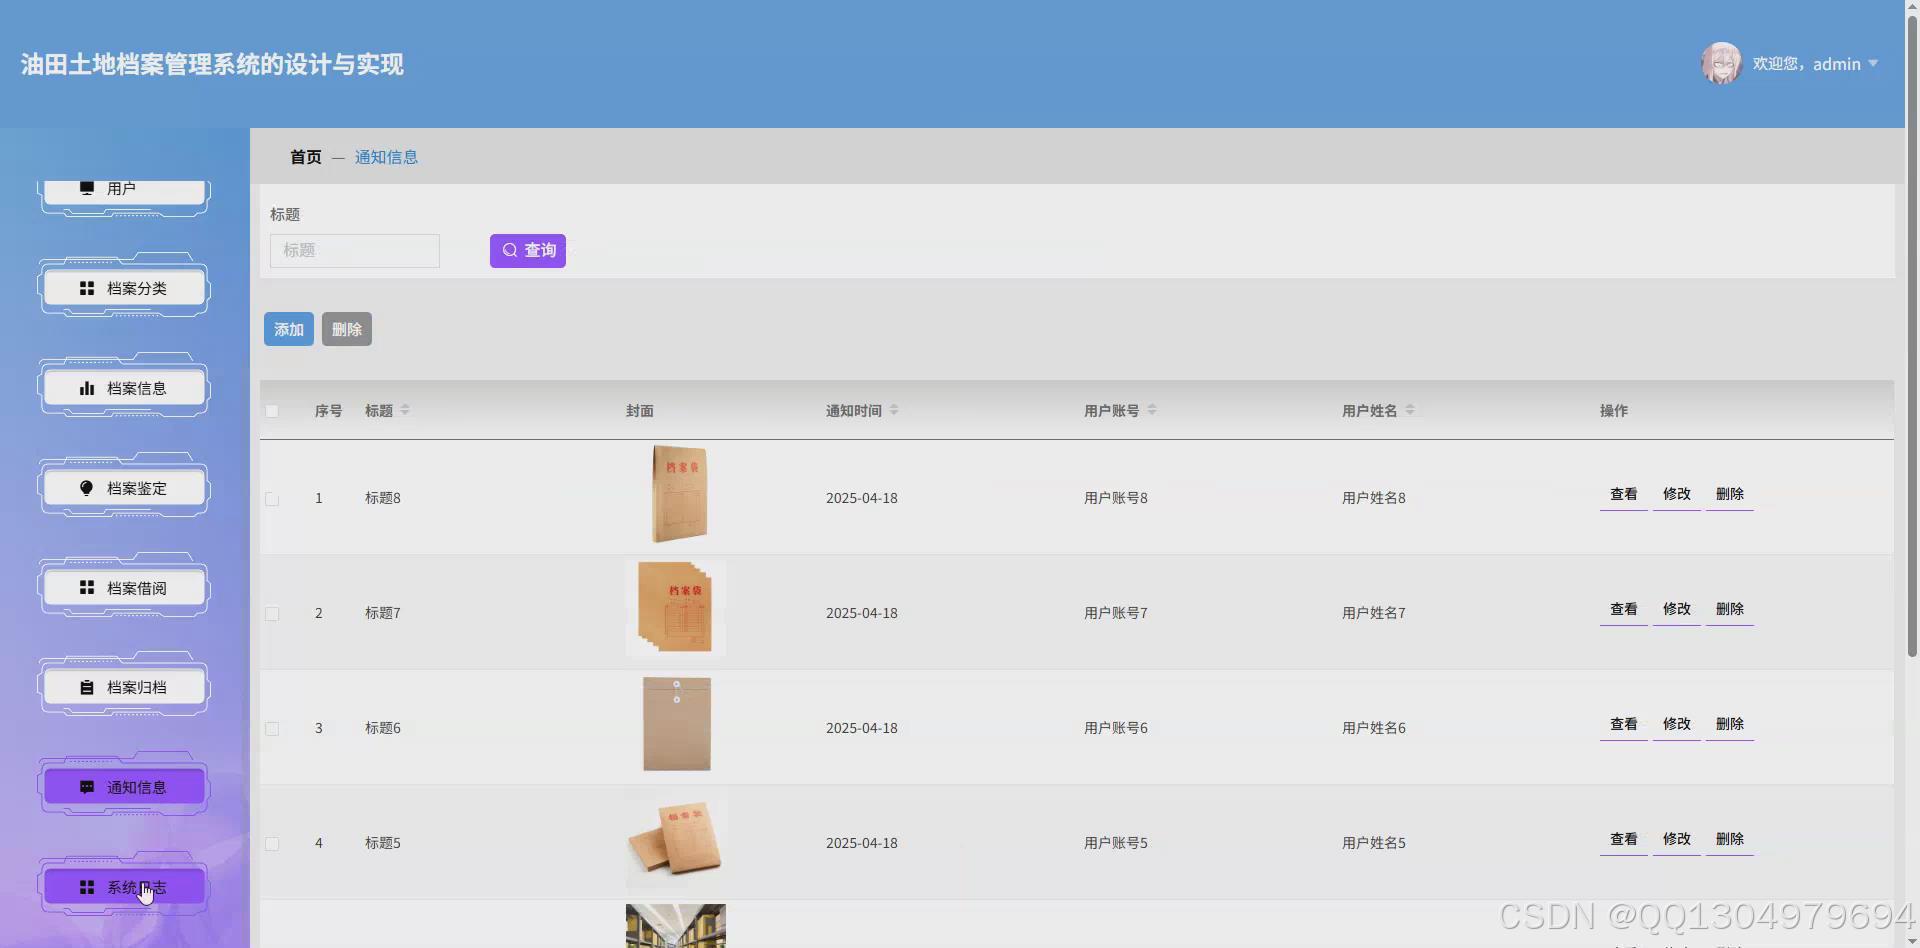Viewport: 1920px width, 948px height.
Task: Select the 通知信息 sidebar item
Action: 124,787
